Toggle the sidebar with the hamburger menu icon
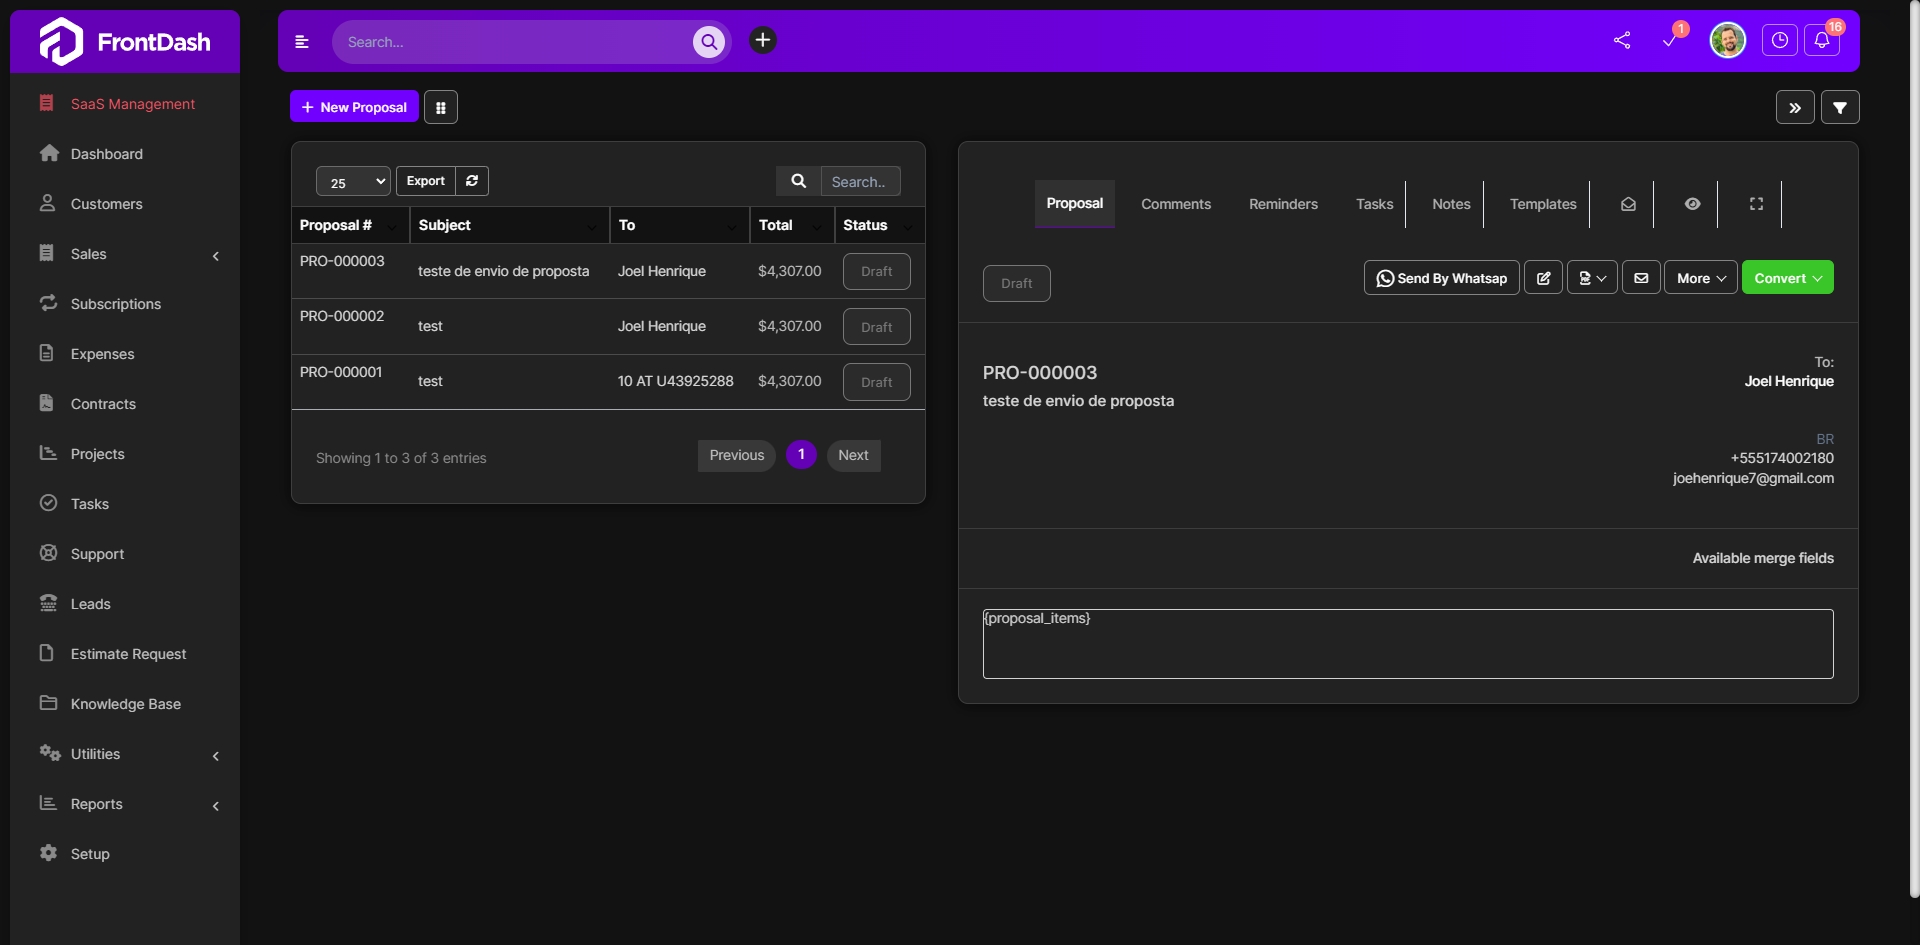Screen dimensions: 1920x945 point(302,42)
